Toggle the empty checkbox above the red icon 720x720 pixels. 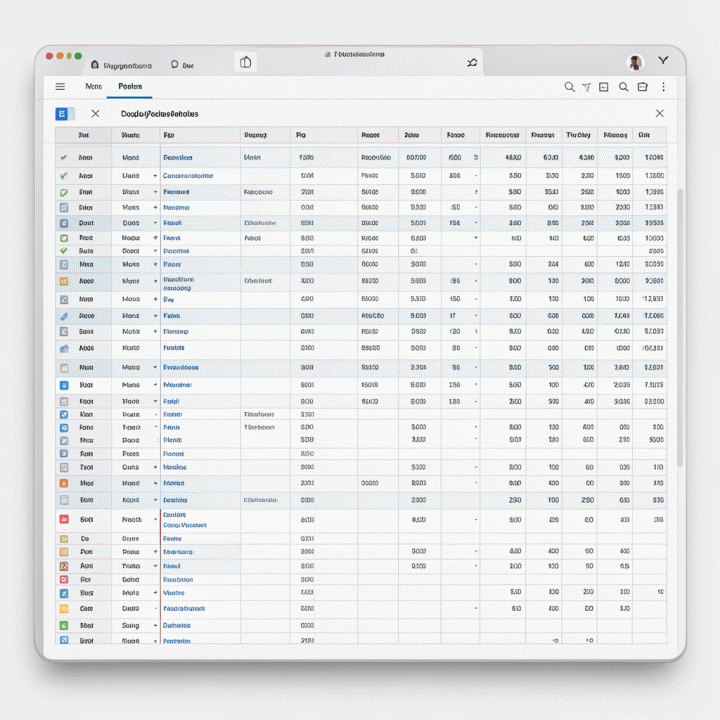pos(64,500)
